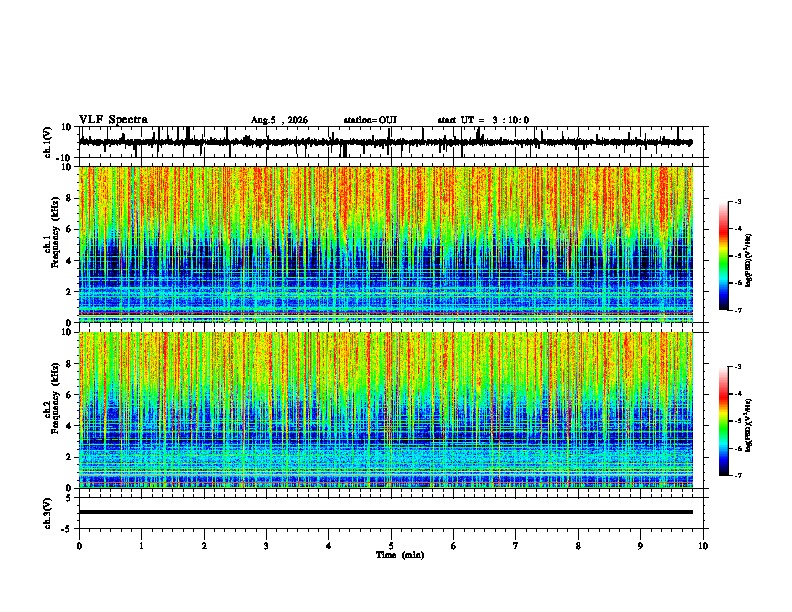Click the ch.1 colorbar log(PSD) unit label
The image size is (792, 612).
coord(749,261)
